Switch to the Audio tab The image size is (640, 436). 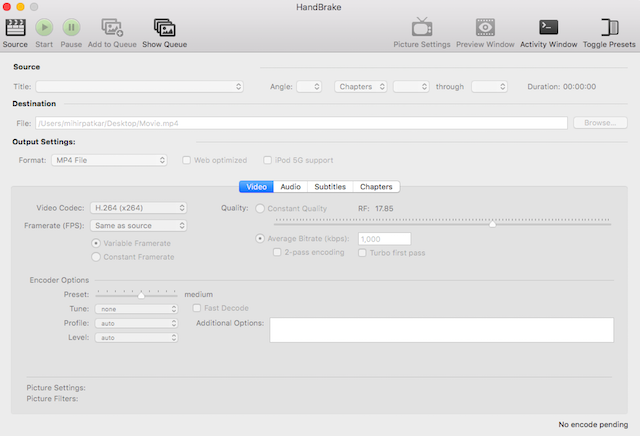pos(291,187)
